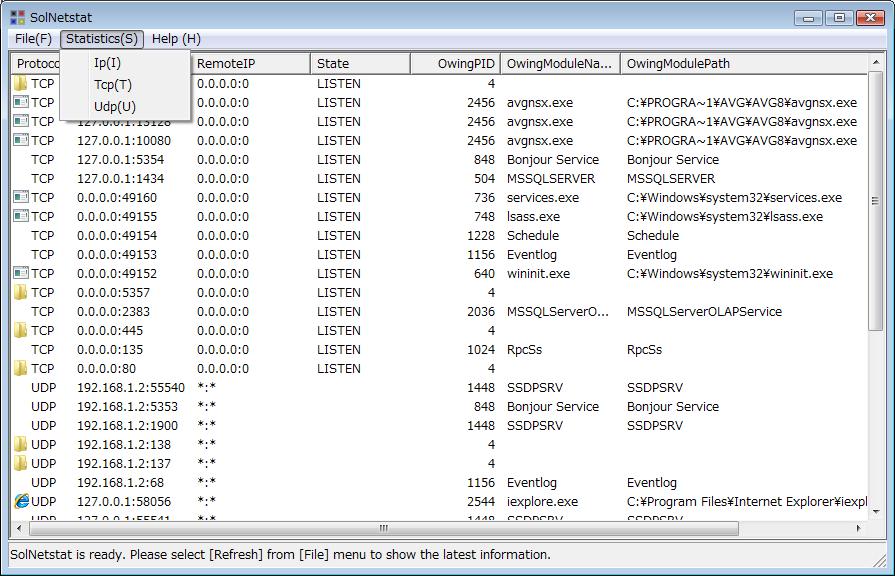Select local address 0.0.0.0:2383

coord(114,311)
